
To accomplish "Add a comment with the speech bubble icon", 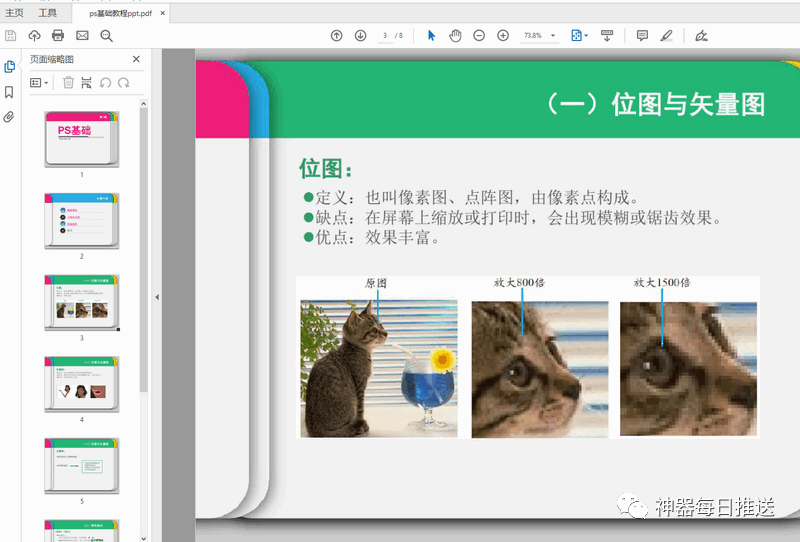I will click(642, 35).
